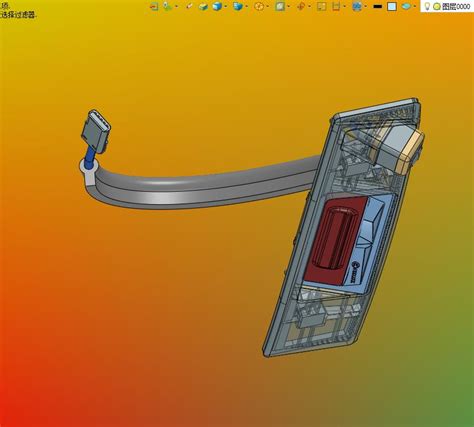Open dropdown next to blue stacked boxes icon
This screenshot has width=474, height=427.
(x=246, y=6)
